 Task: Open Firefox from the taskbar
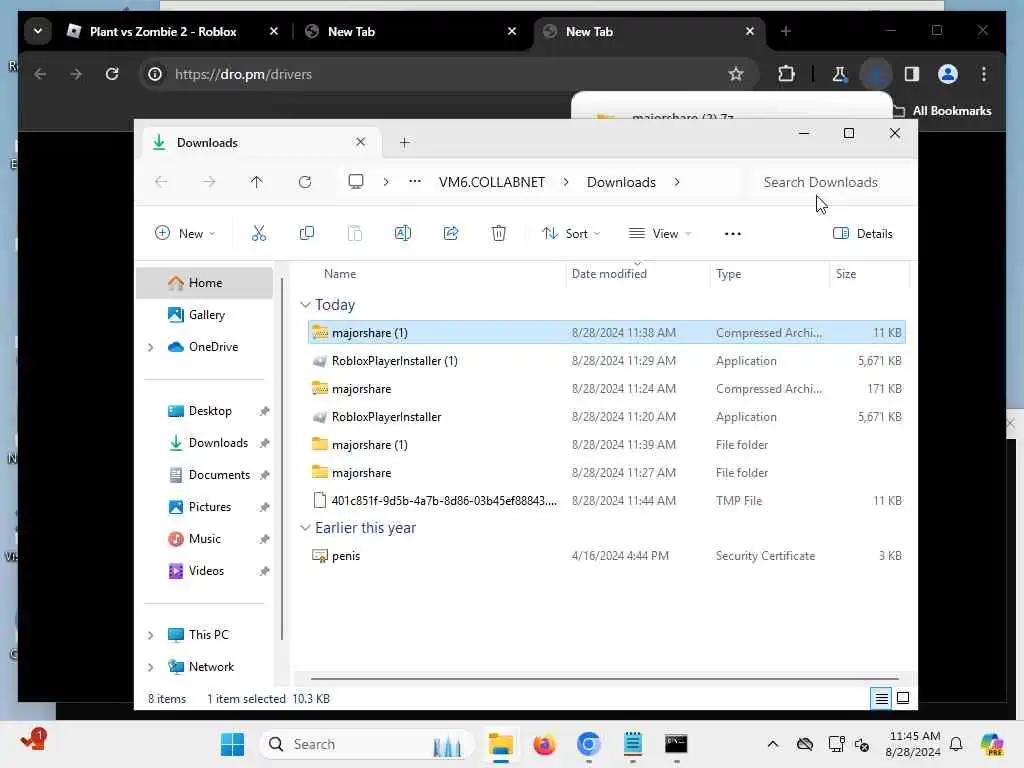click(544, 744)
